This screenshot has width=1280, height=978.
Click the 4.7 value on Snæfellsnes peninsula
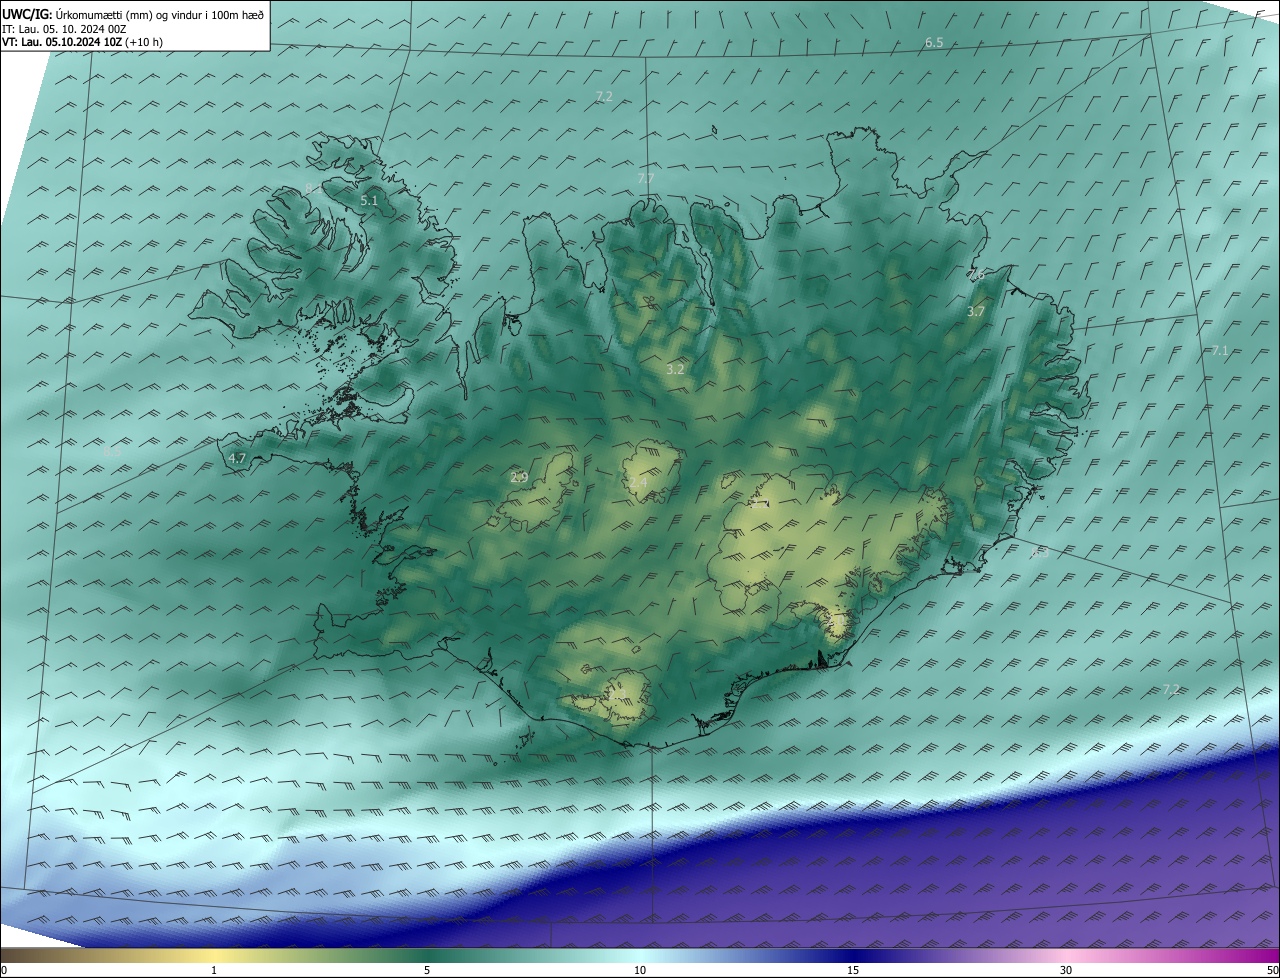point(237,458)
